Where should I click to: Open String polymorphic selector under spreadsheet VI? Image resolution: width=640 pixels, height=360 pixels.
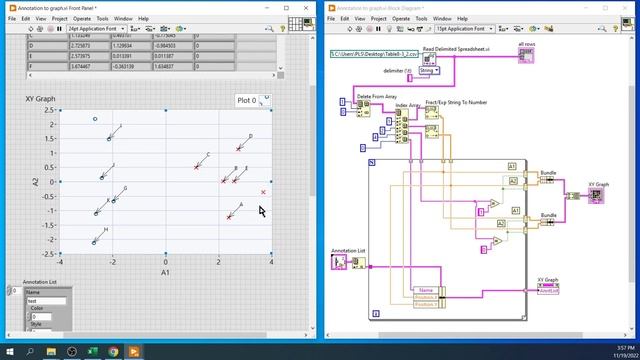coord(429,71)
